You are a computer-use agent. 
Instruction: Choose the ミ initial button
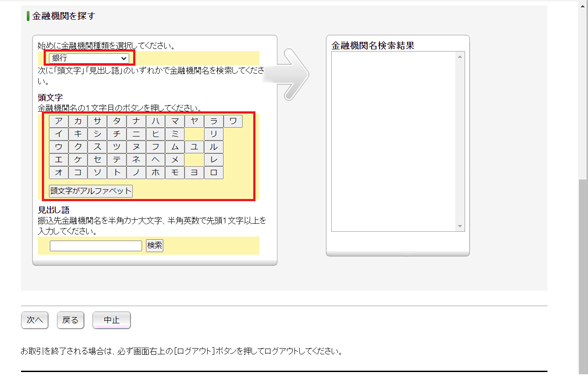point(175,134)
